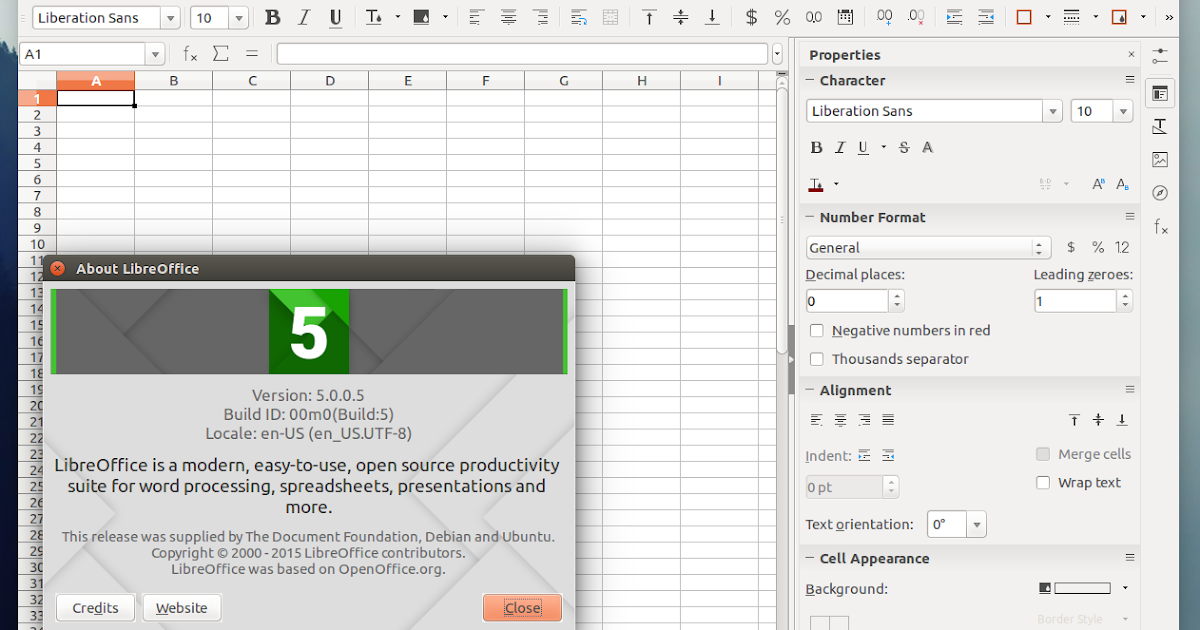The height and width of the screenshot is (630, 1200).
Task: Center cell content vertically via toolbar
Action: (681, 18)
